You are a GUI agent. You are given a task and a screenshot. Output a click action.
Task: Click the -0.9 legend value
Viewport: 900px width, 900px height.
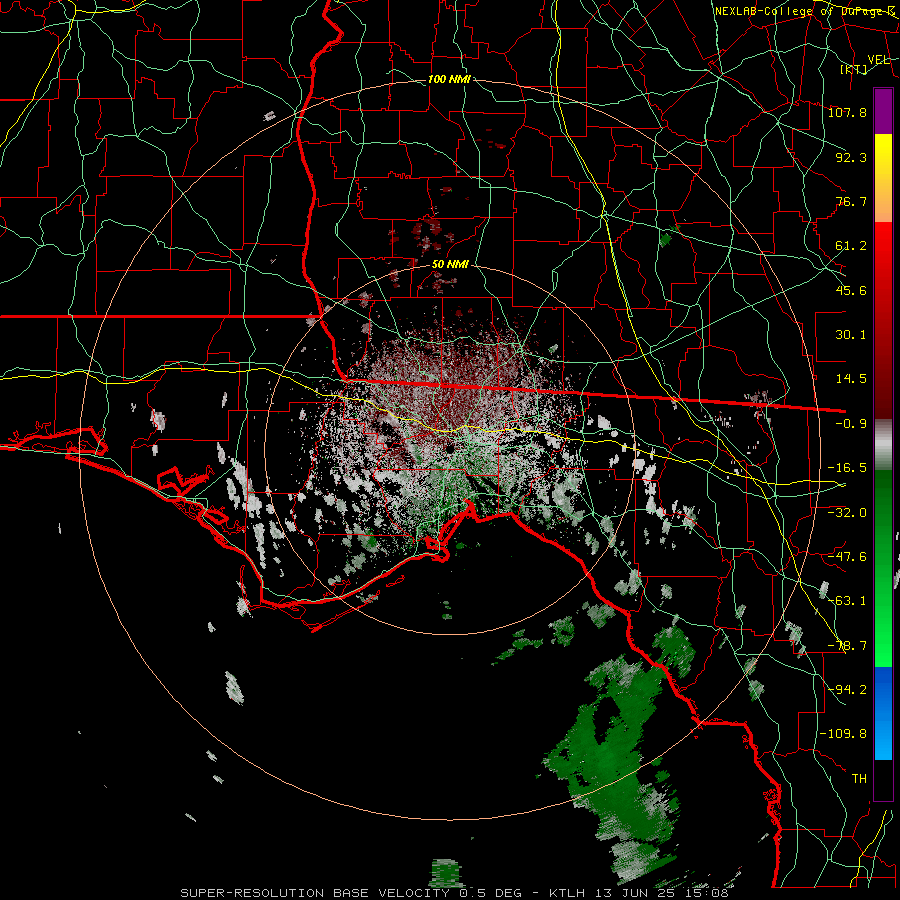point(851,424)
